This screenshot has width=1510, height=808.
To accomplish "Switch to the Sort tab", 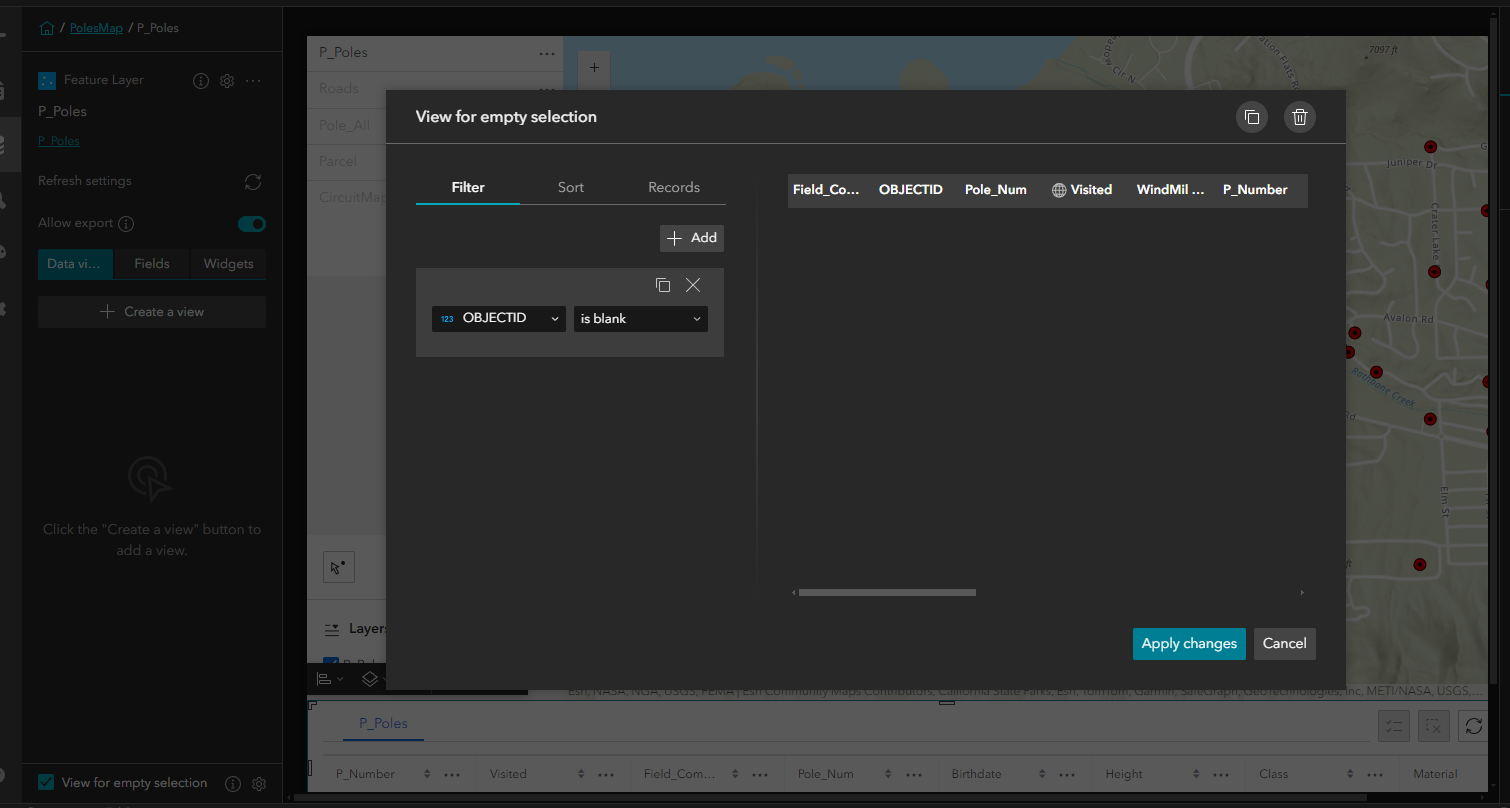I will click(570, 187).
